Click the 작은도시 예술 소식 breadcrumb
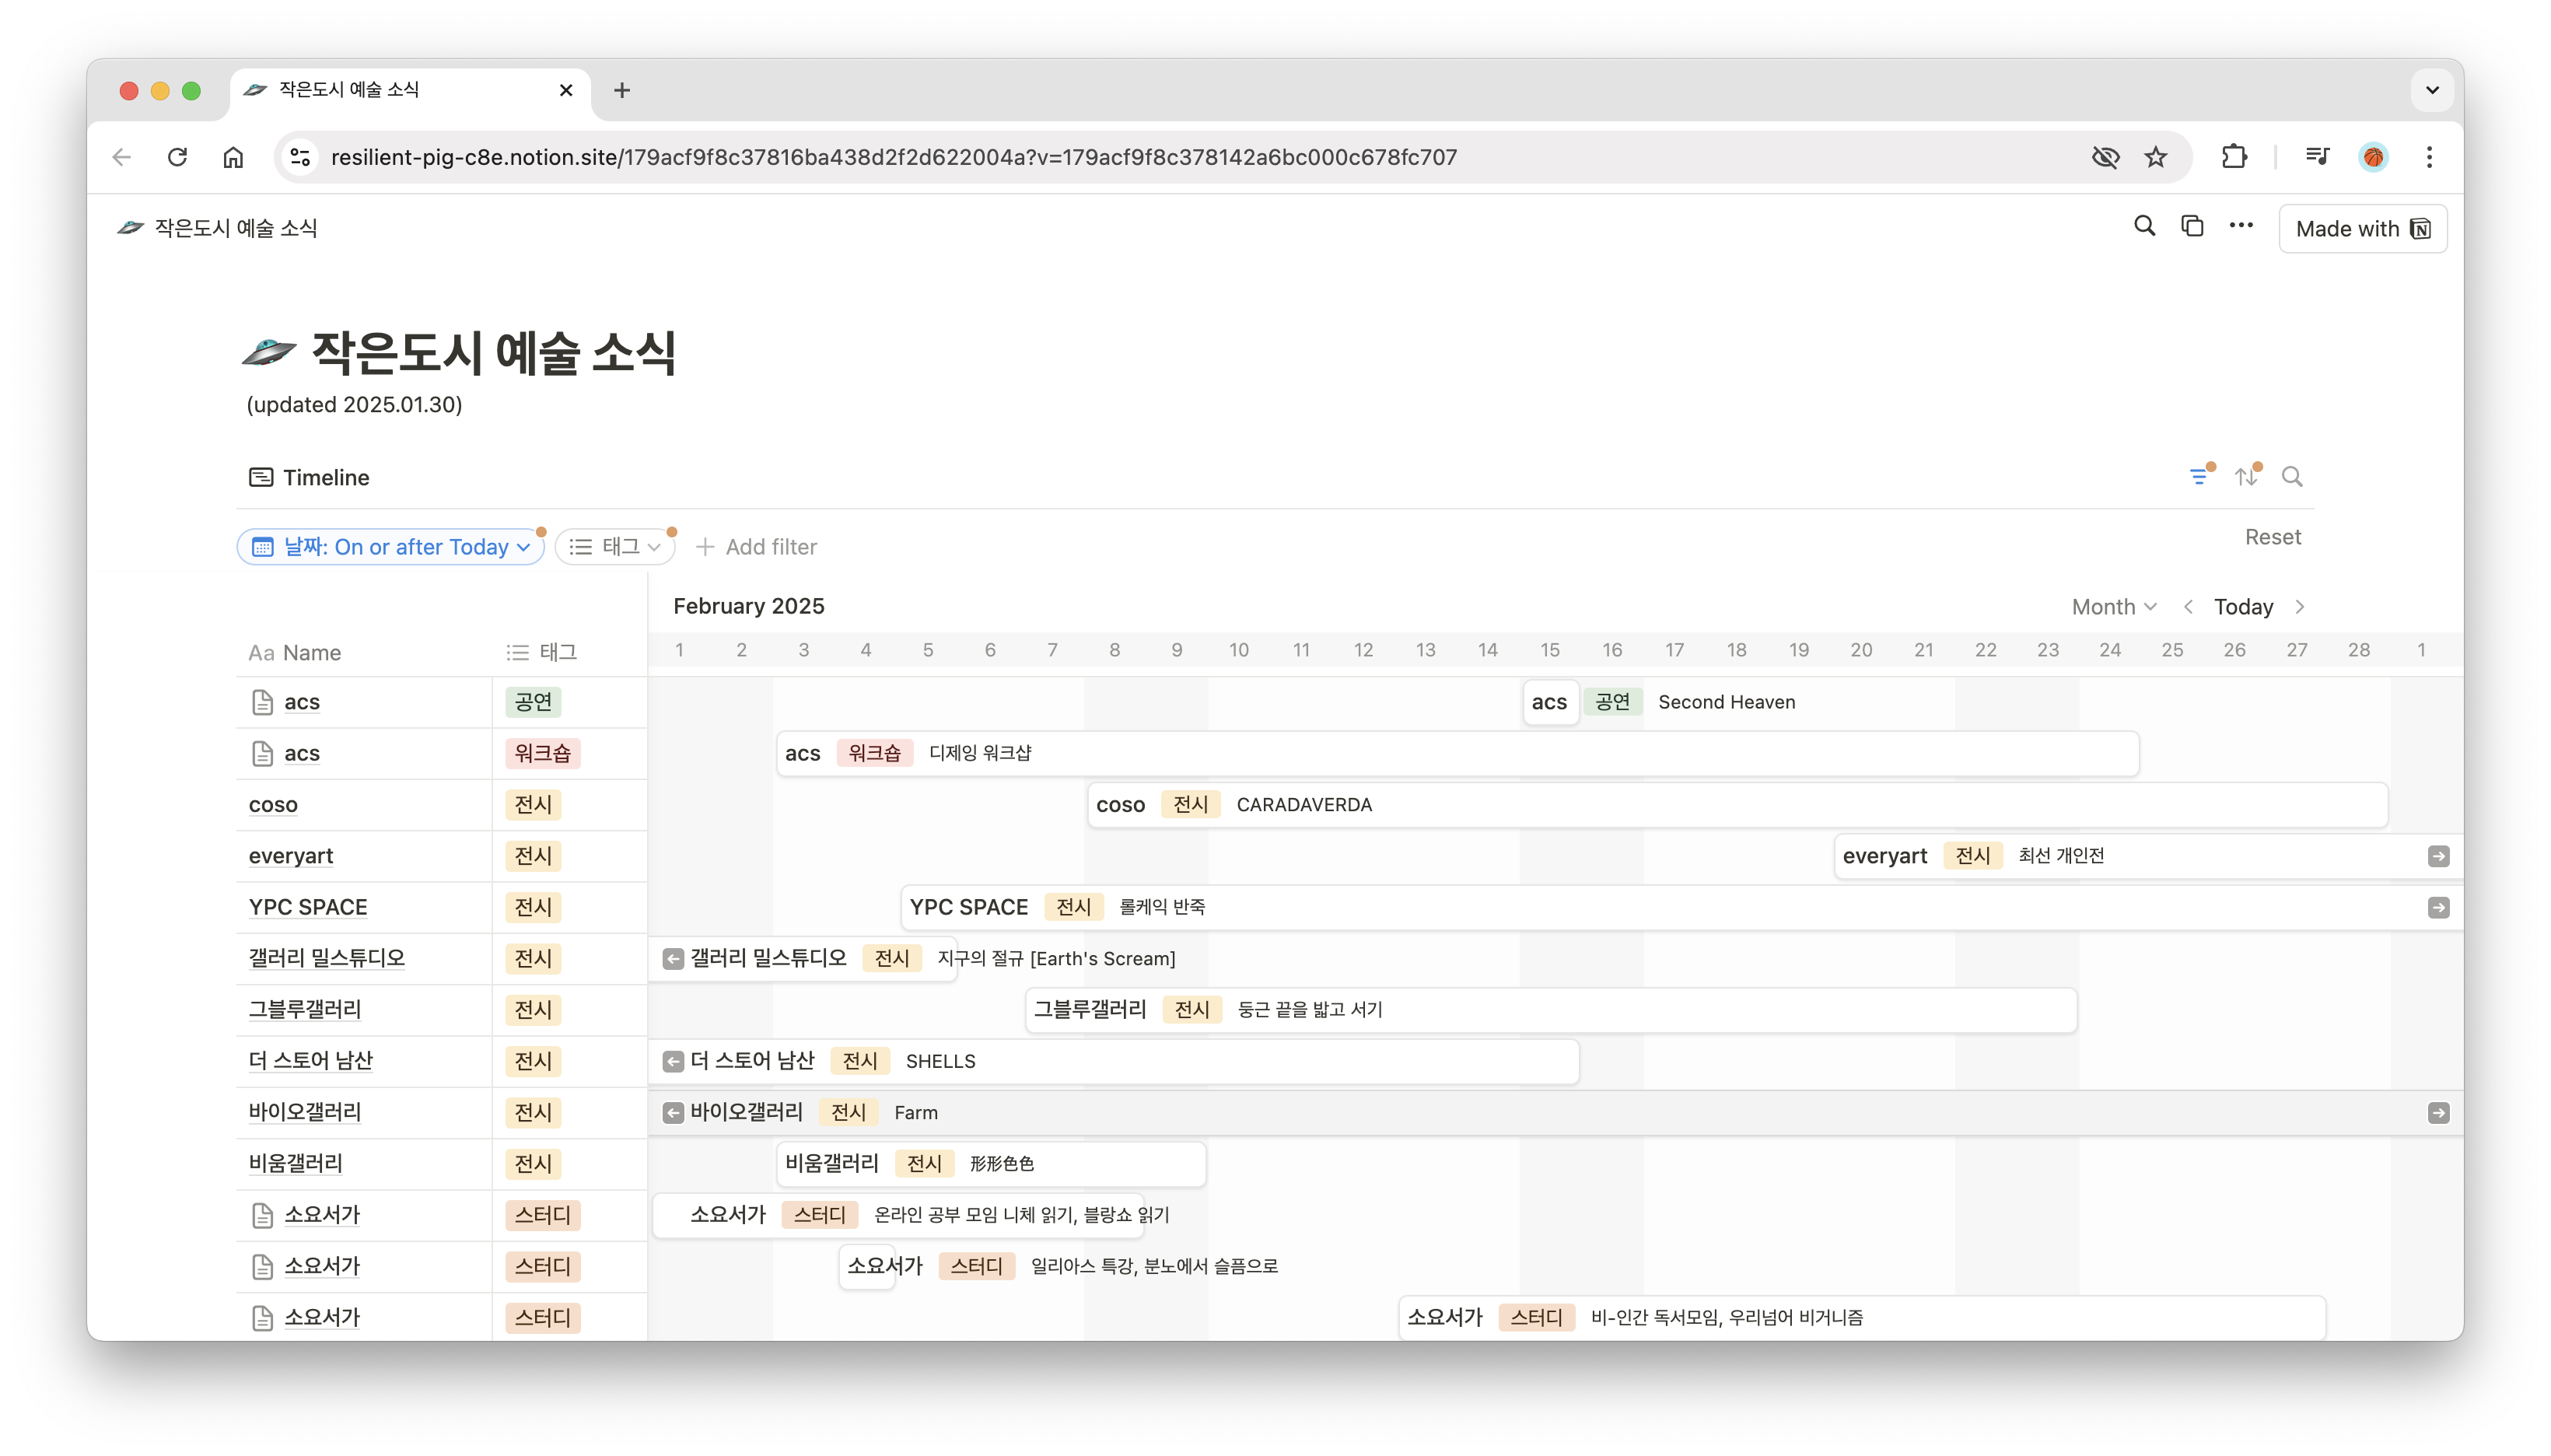Viewport: 2551px width, 1456px height. (x=217, y=228)
